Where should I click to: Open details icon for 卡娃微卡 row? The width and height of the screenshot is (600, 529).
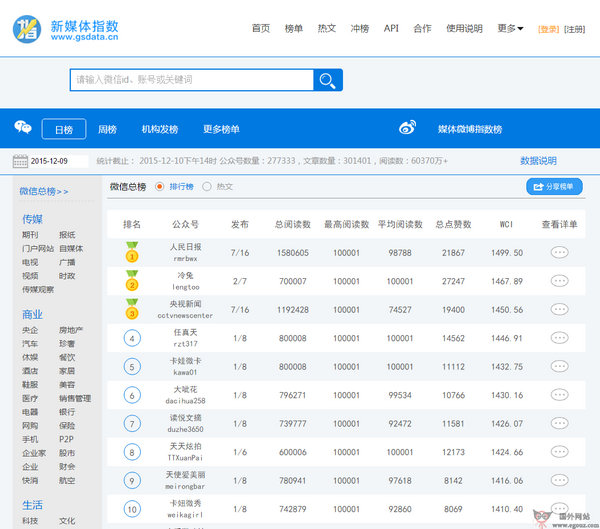click(x=559, y=366)
